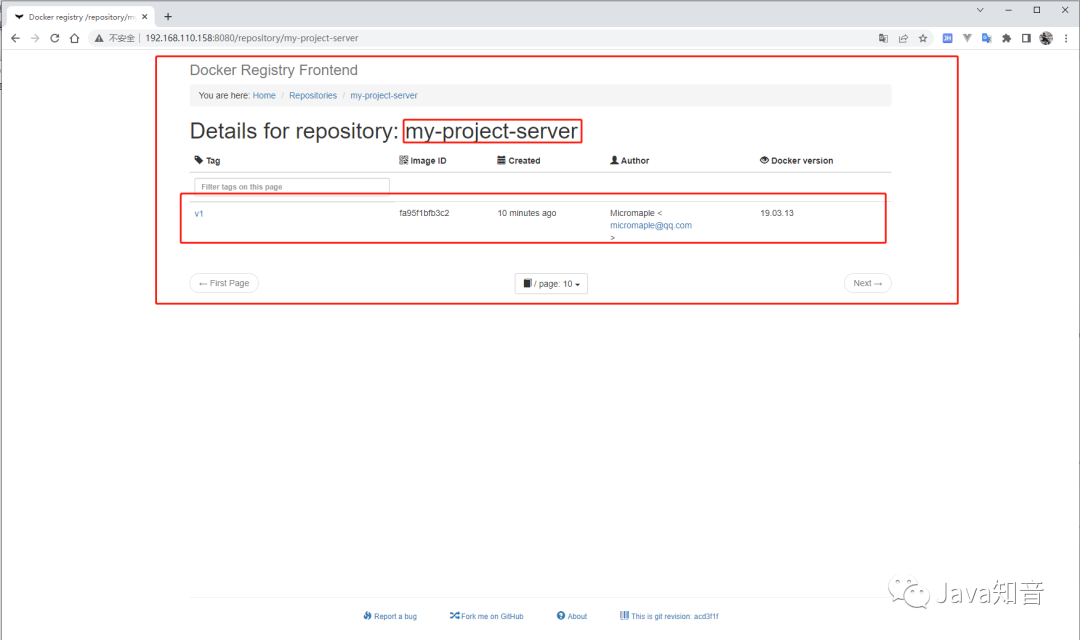
Task: Open a new tab with the plus button
Action: pyautogui.click(x=168, y=16)
